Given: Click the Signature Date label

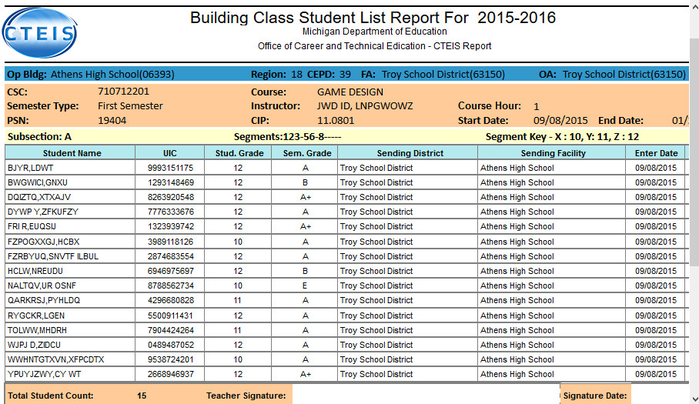Looking at the screenshot, I should (595, 396).
